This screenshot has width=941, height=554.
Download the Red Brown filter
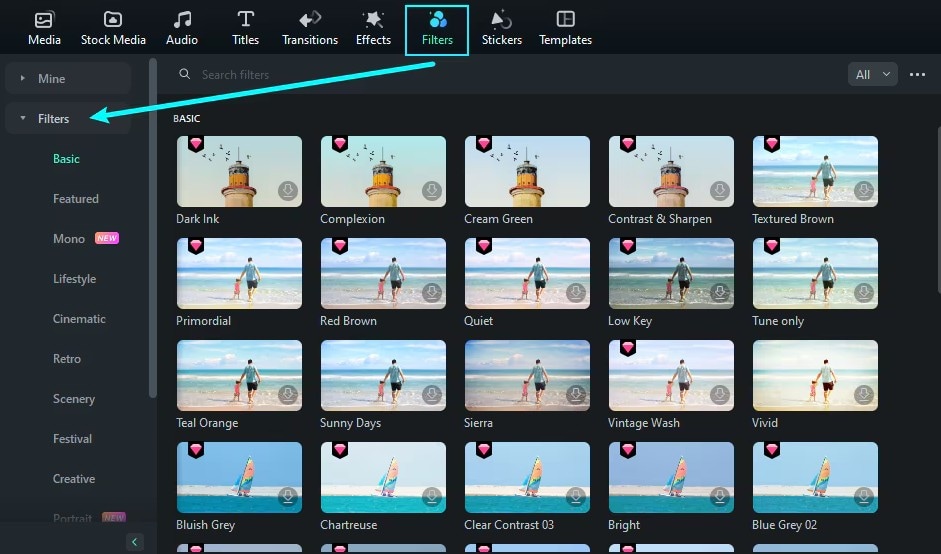[x=432, y=293]
